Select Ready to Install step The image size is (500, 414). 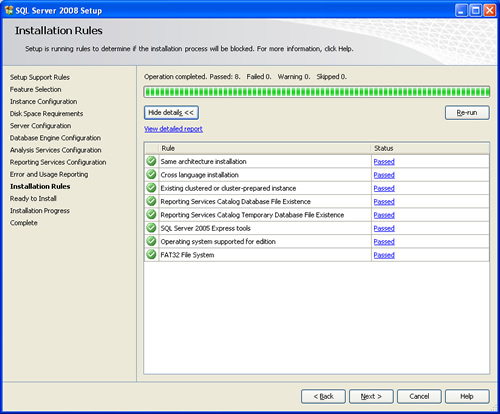(33, 199)
